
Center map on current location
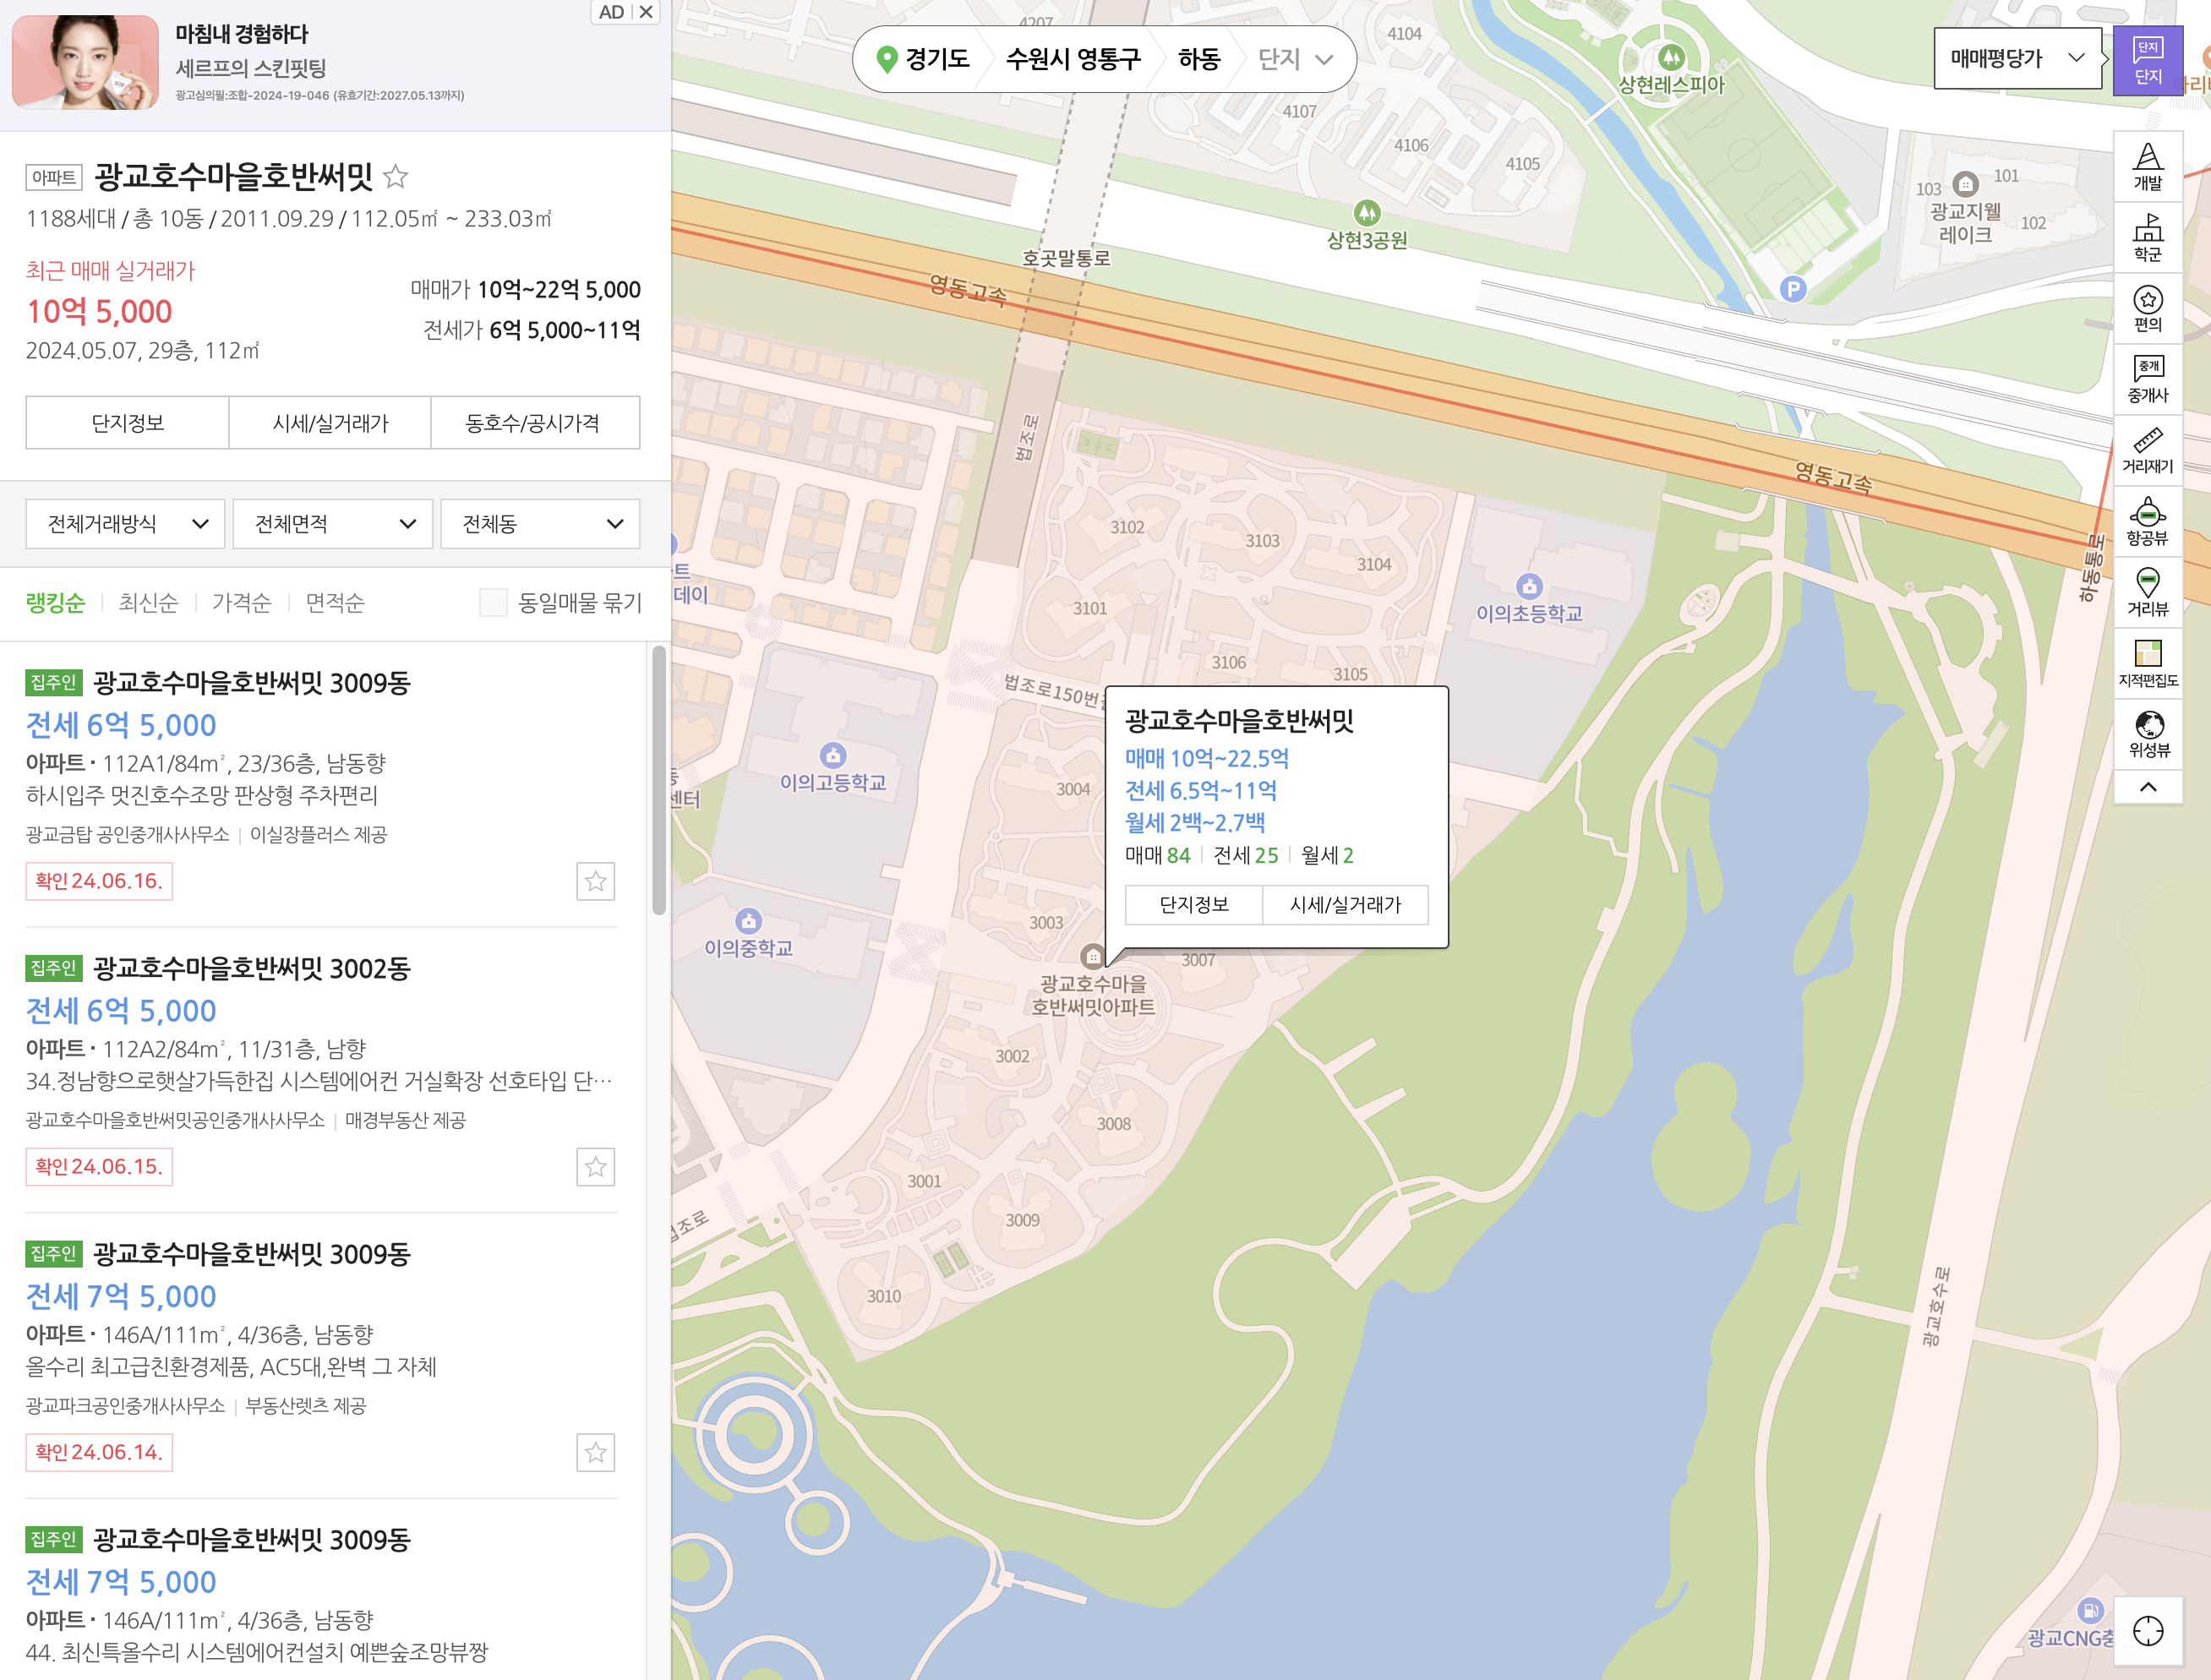2147,1631
